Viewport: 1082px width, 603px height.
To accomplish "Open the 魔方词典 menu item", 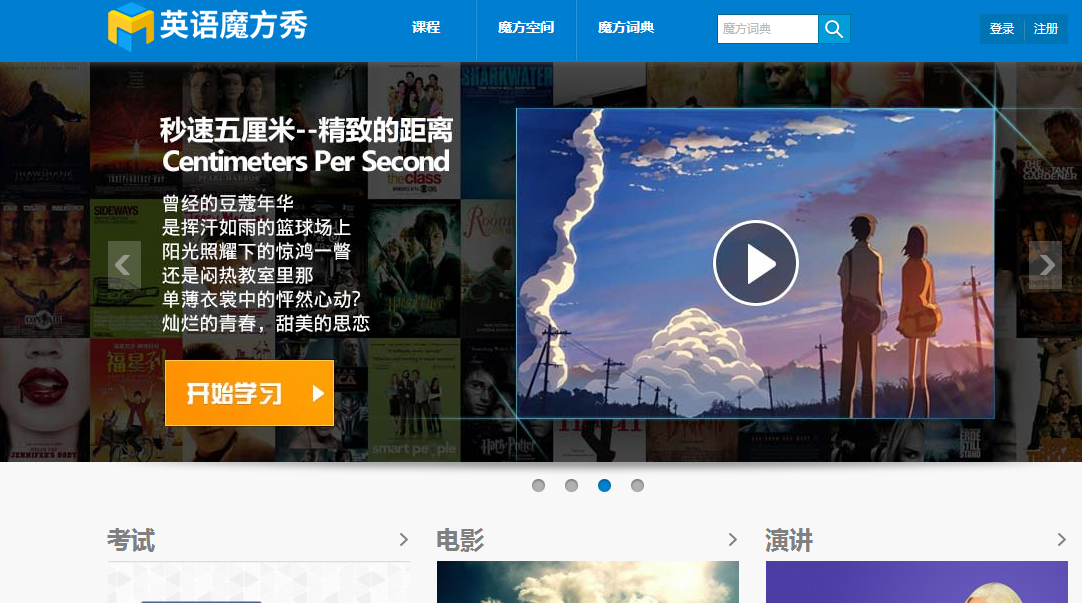I will (626, 28).
